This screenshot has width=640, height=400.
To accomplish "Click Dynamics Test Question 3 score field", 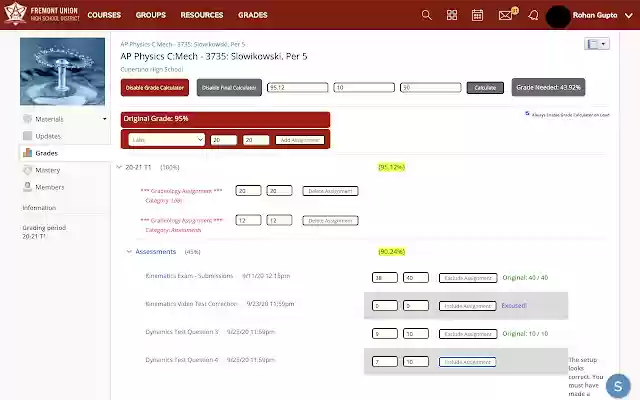I will pos(384,333).
